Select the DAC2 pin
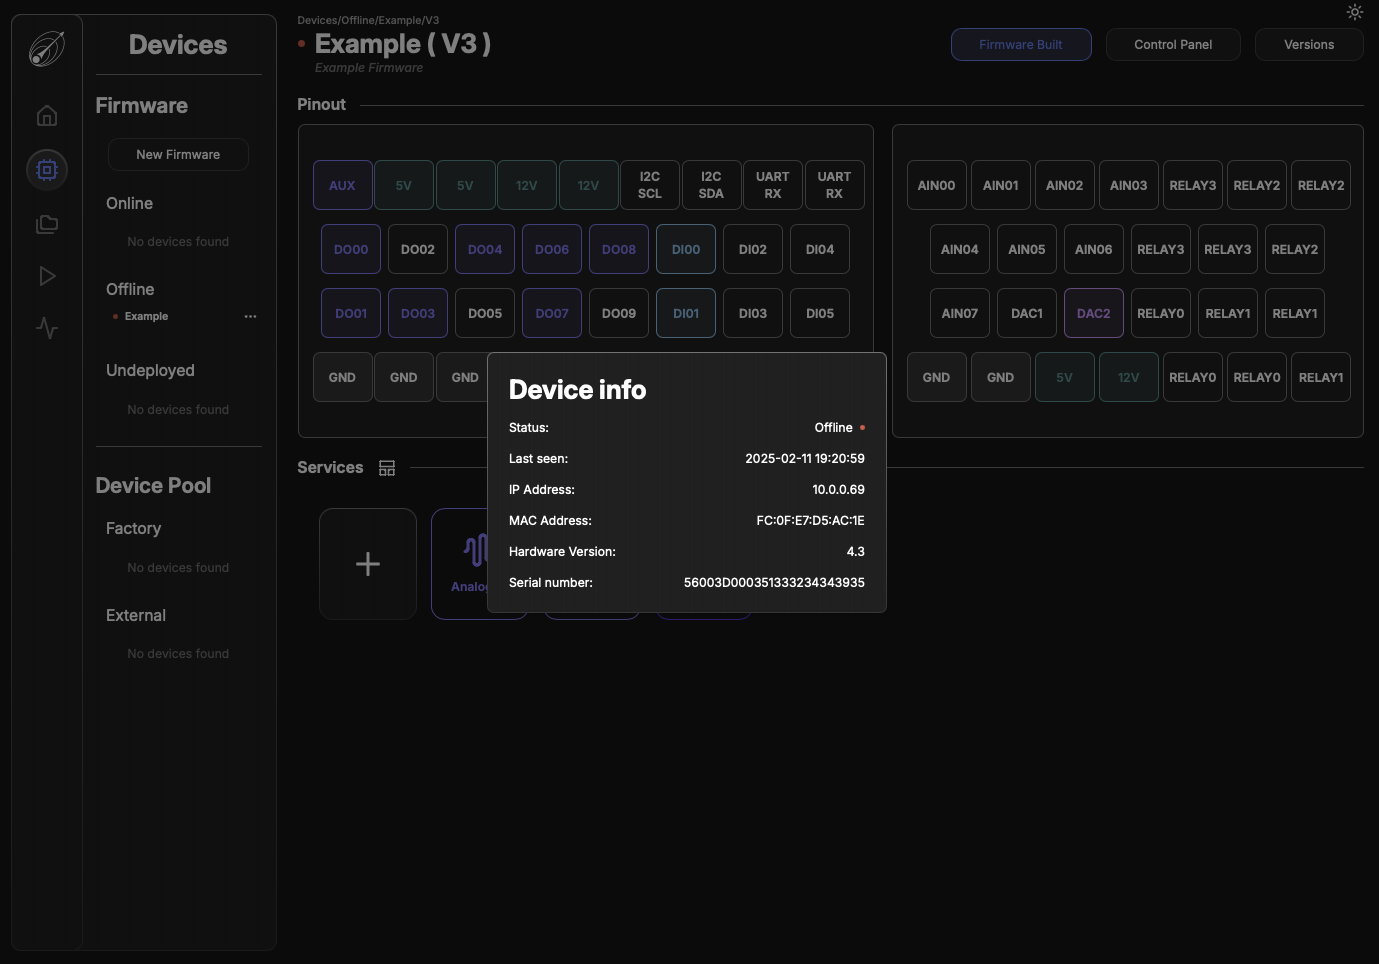 point(1093,314)
